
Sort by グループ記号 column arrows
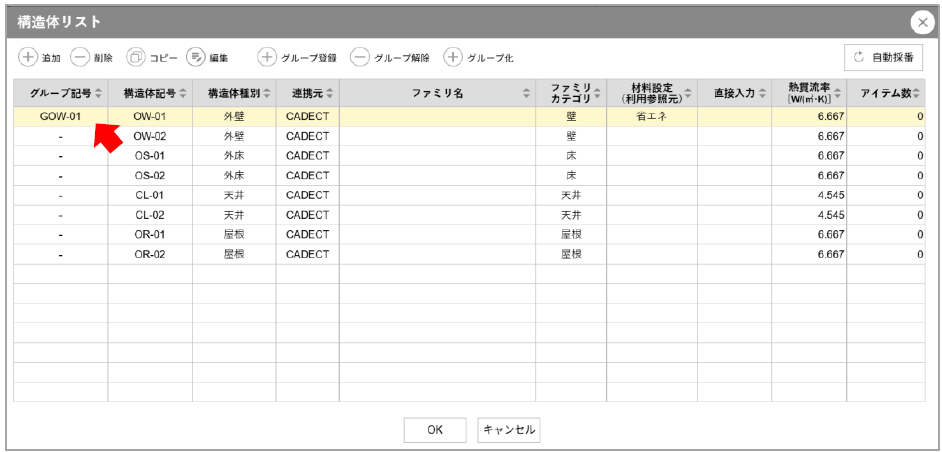coord(98,93)
